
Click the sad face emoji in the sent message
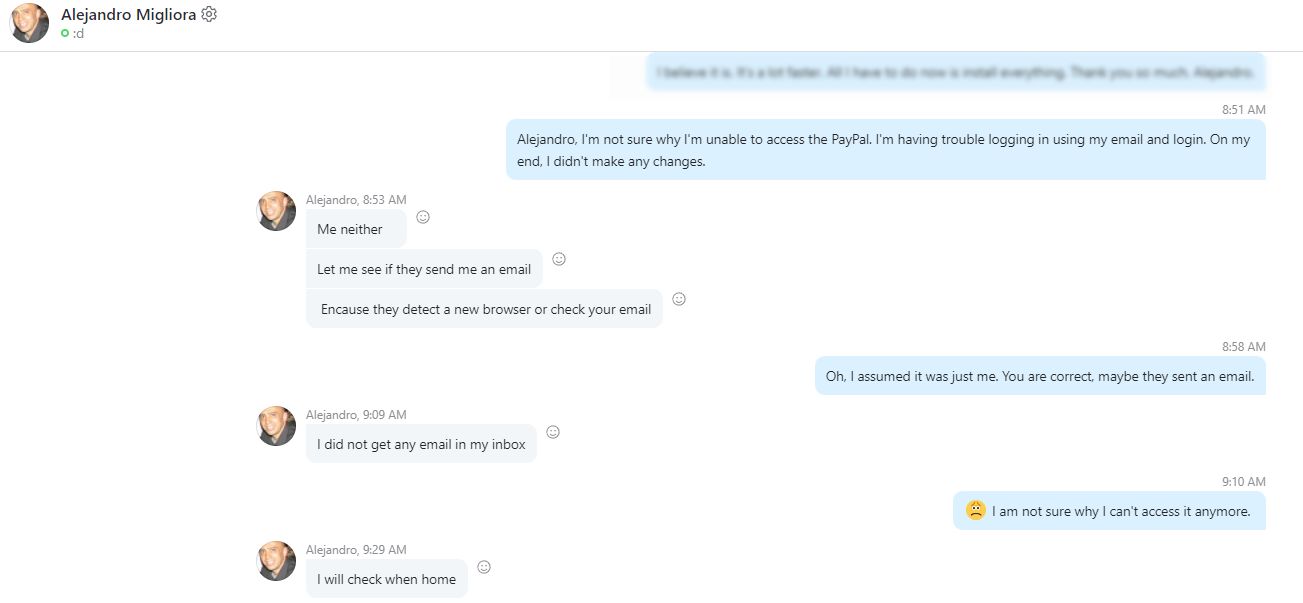975,510
